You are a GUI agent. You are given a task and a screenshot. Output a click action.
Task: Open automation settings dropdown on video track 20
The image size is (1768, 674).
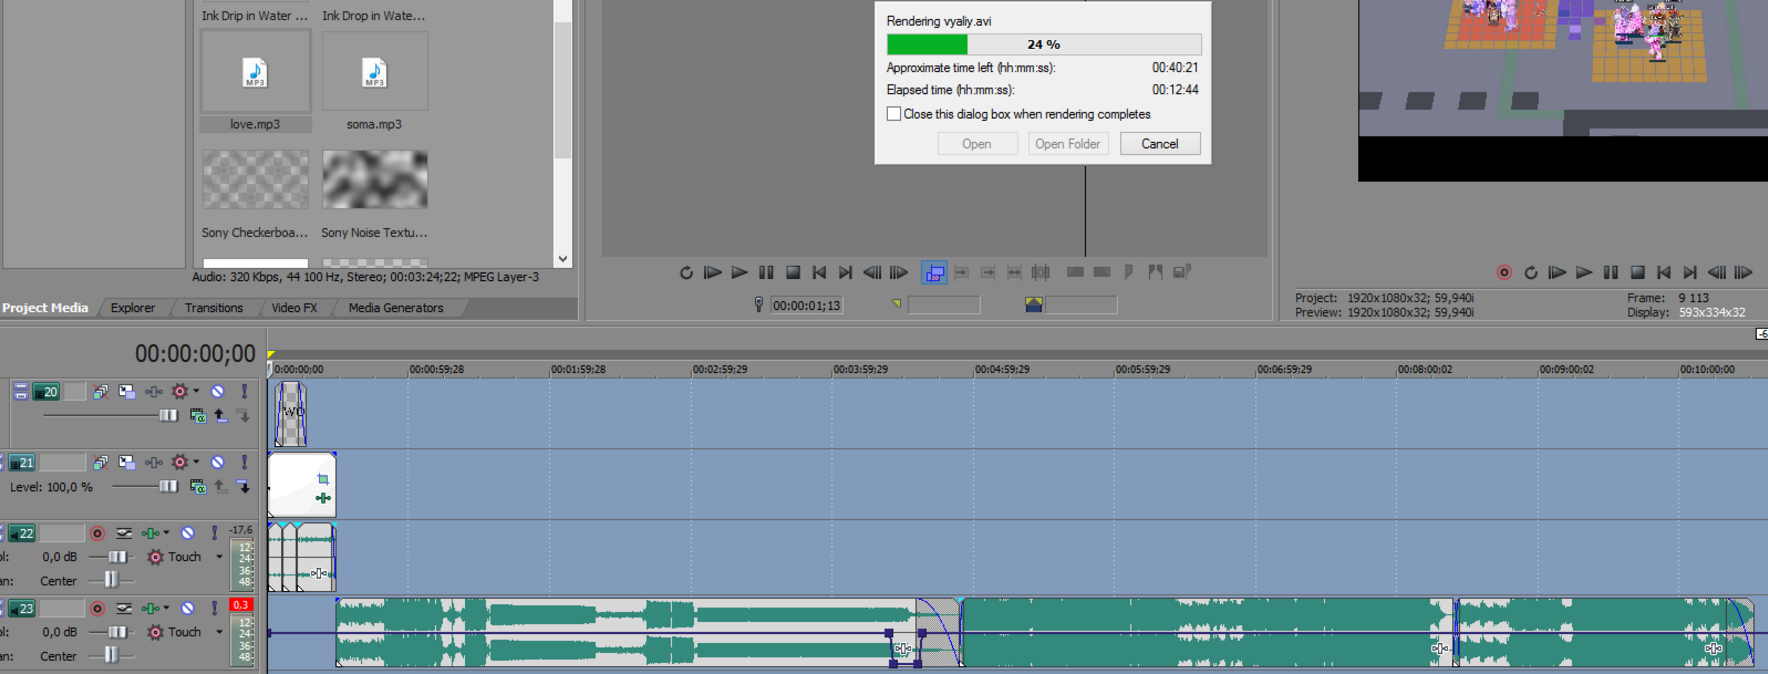196,392
